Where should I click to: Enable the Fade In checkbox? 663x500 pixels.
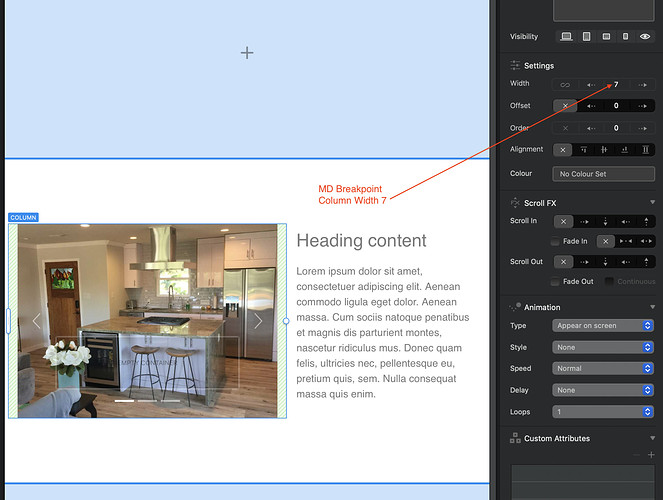click(x=555, y=242)
